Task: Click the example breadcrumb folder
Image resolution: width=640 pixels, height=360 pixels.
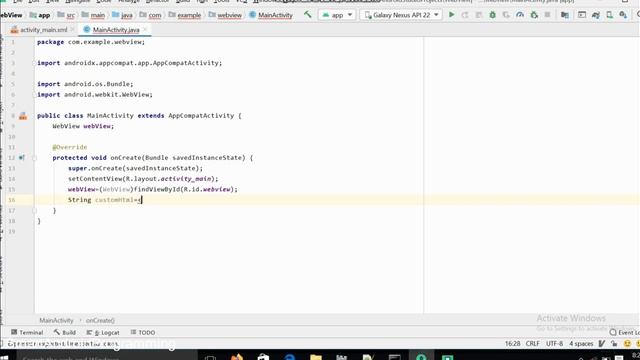Action: (x=184, y=15)
